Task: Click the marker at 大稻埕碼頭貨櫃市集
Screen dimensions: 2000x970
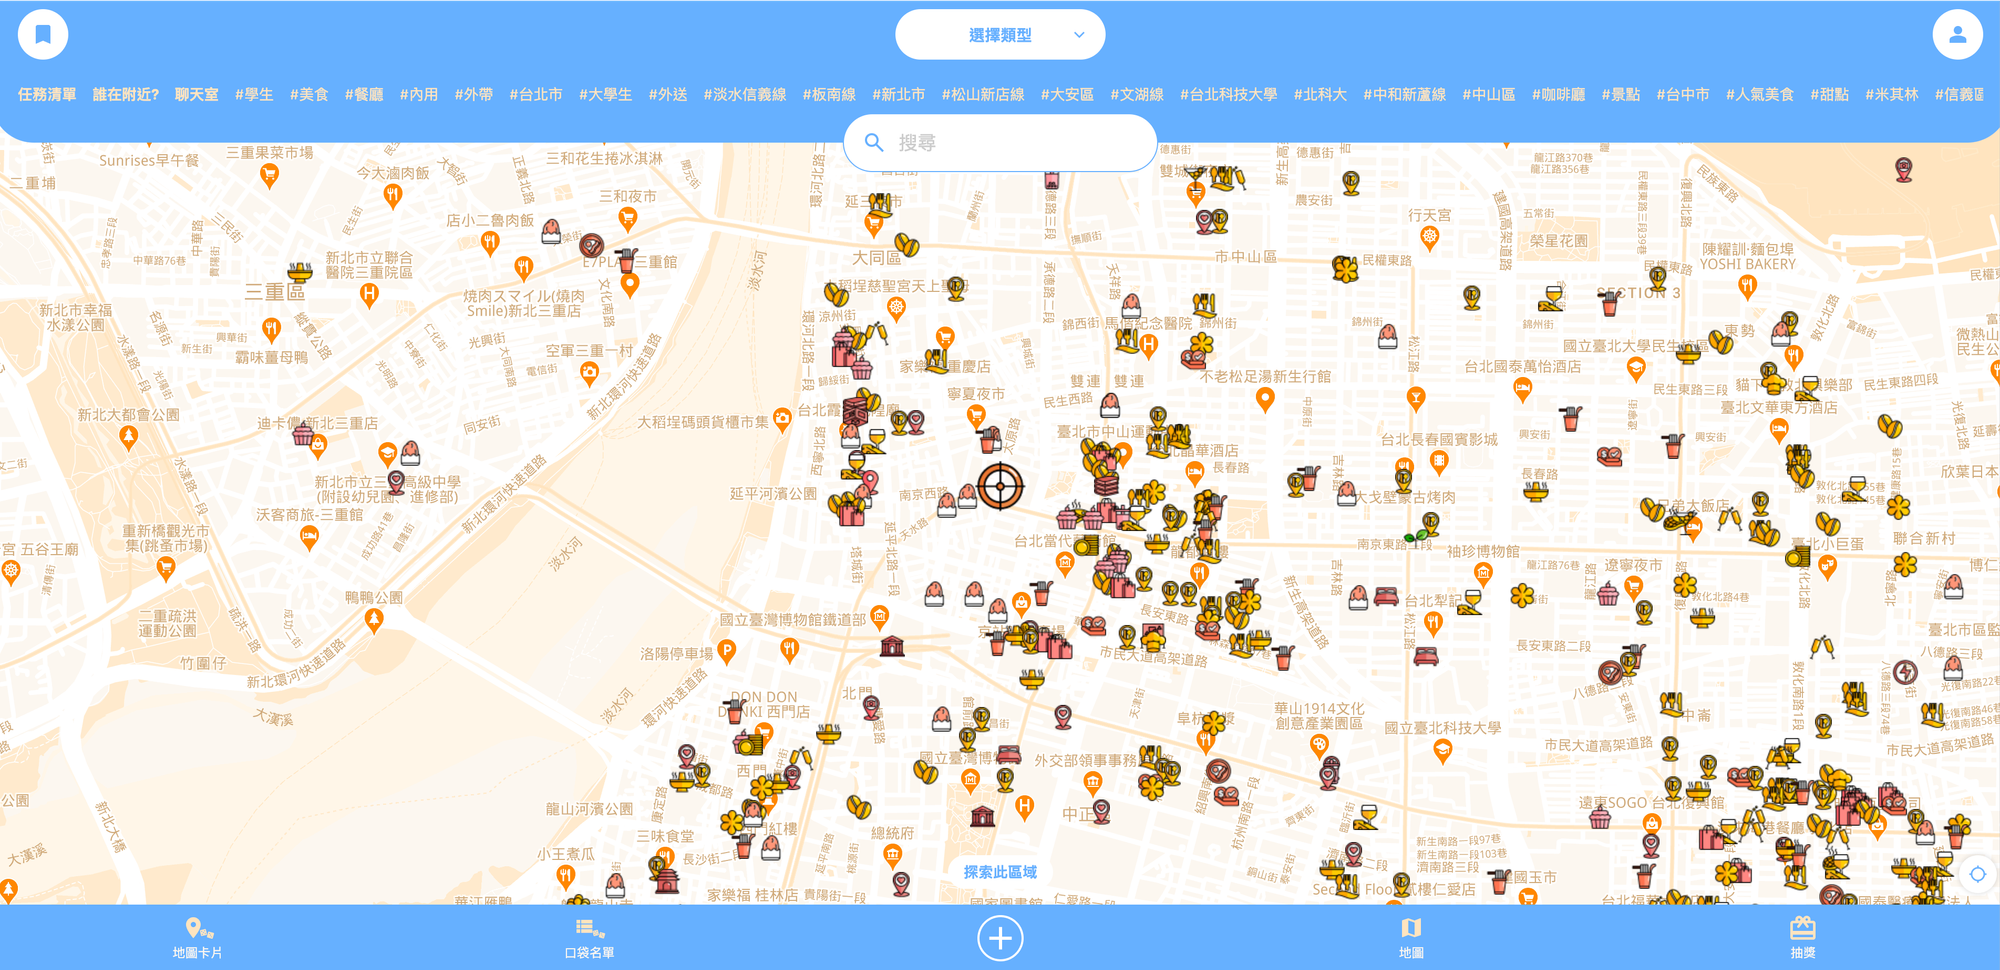Action: coord(782,421)
